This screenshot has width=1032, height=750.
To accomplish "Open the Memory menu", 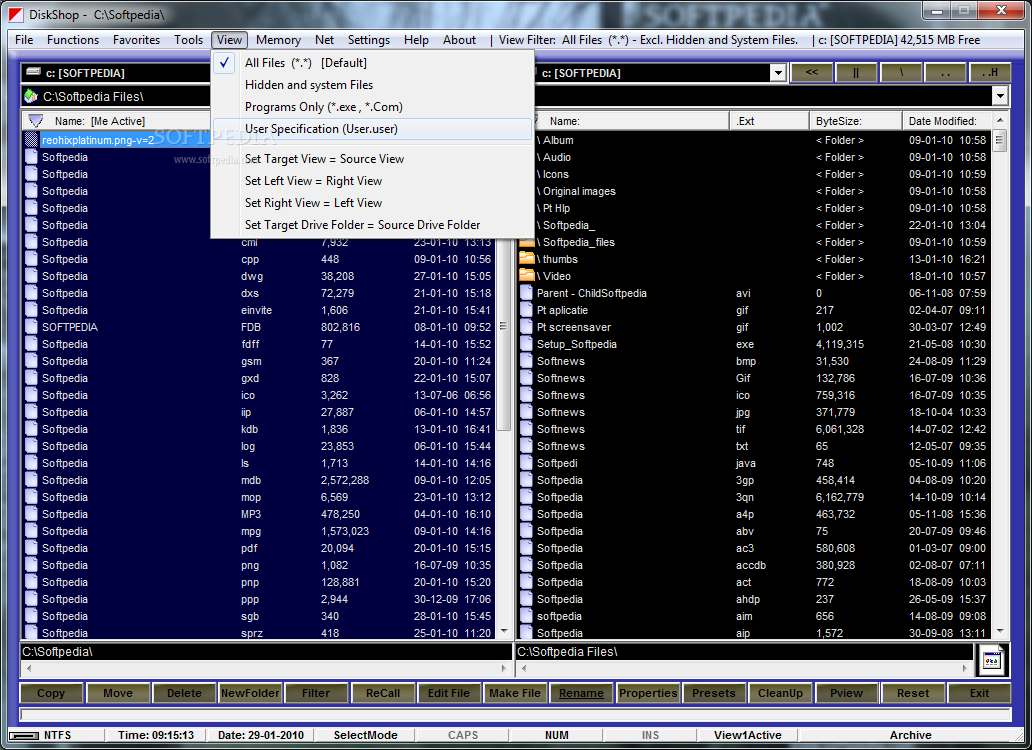I will click(278, 39).
